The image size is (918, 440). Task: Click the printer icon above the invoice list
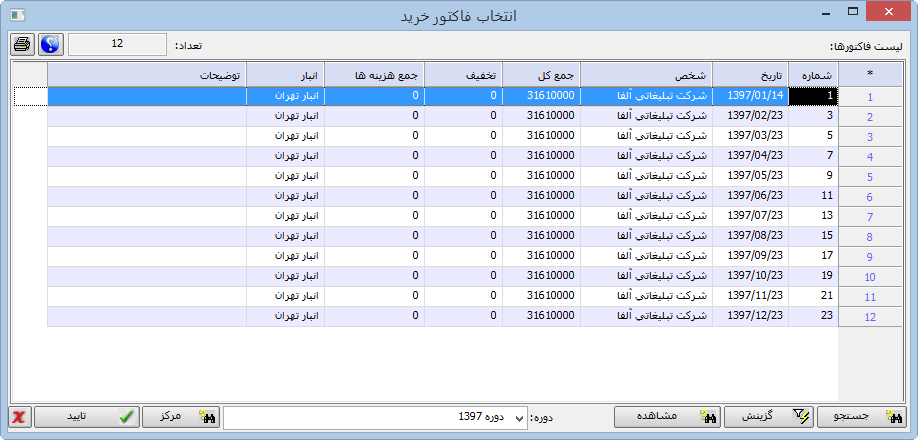coord(22,45)
